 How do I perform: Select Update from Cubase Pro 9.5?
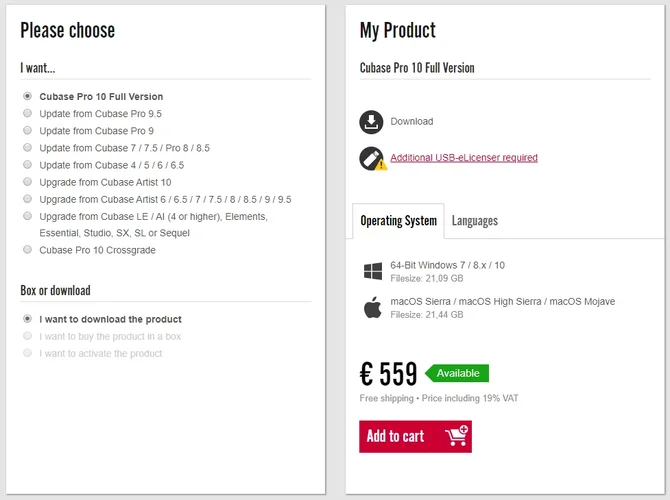27,114
